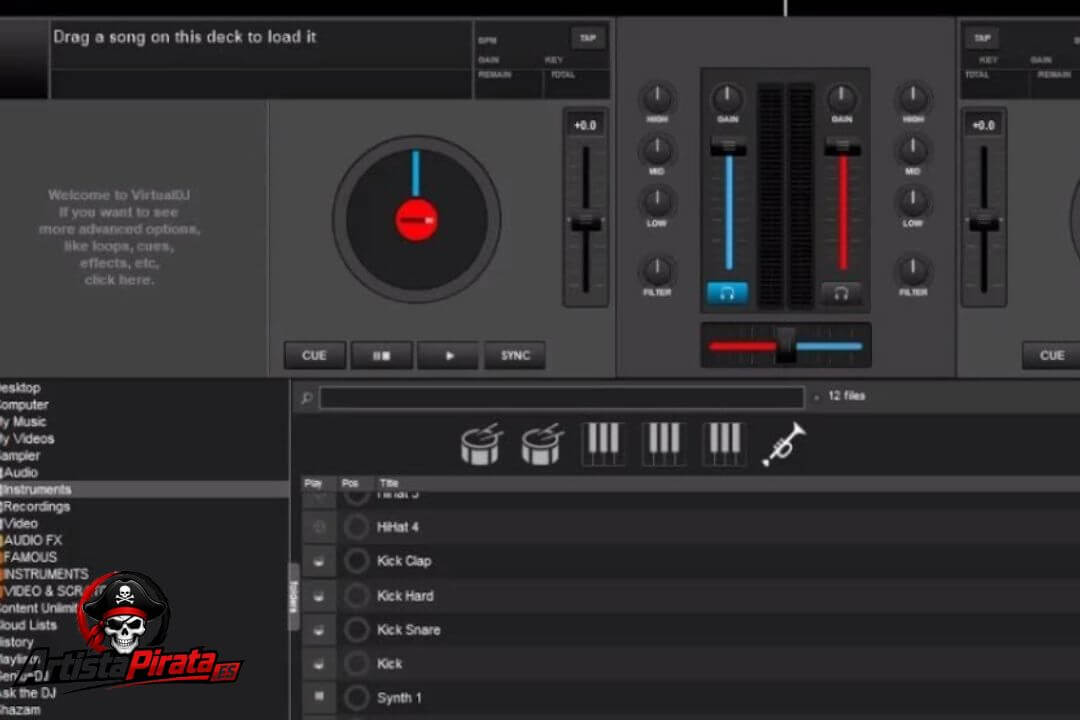Click the left channel GAIN knob
The height and width of the screenshot is (720, 1080).
tap(727, 99)
